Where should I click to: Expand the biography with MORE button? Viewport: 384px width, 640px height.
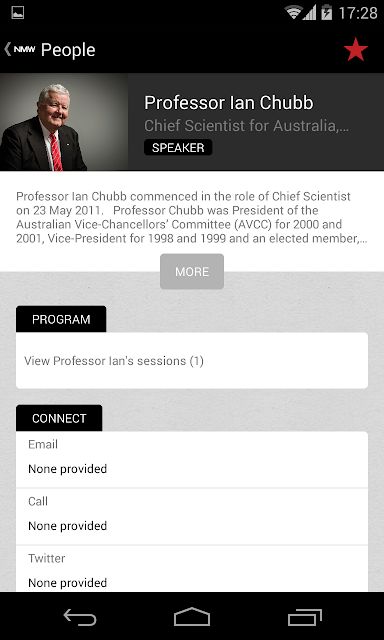pos(192,271)
